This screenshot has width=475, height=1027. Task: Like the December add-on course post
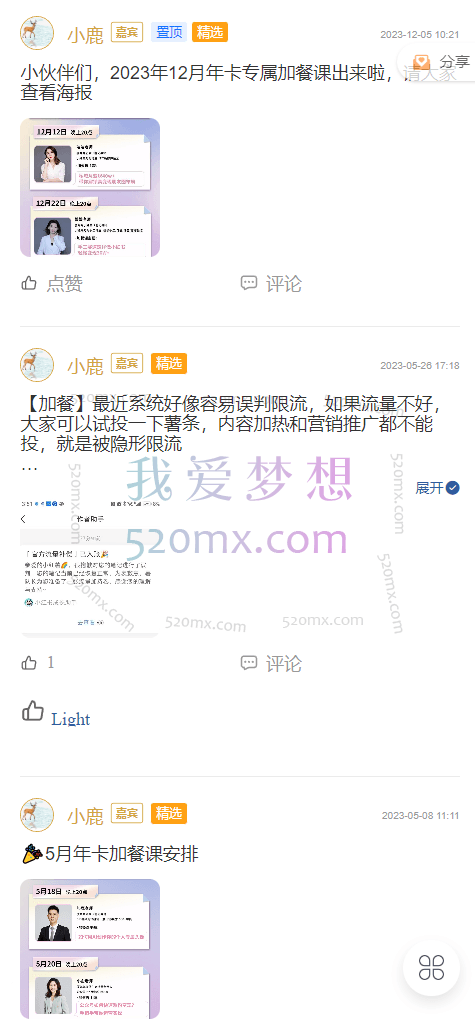pyautogui.click(x=52, y=284)
